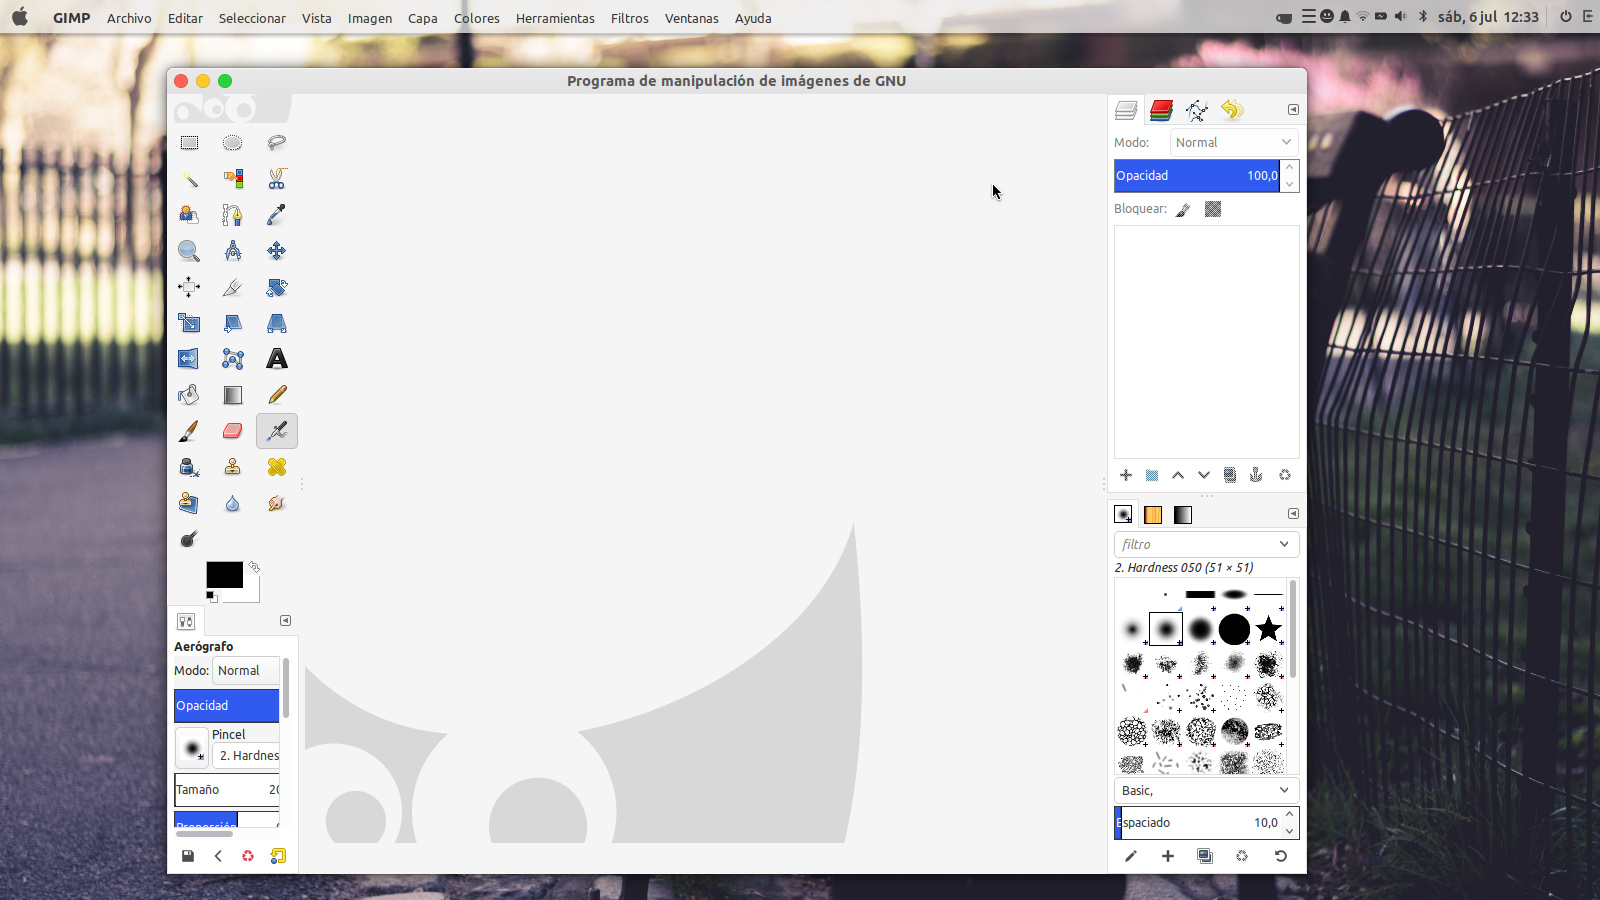This screenshot has width=1600, height=900.
Task: Anchor the floating layer
Action: point(1256,475)
